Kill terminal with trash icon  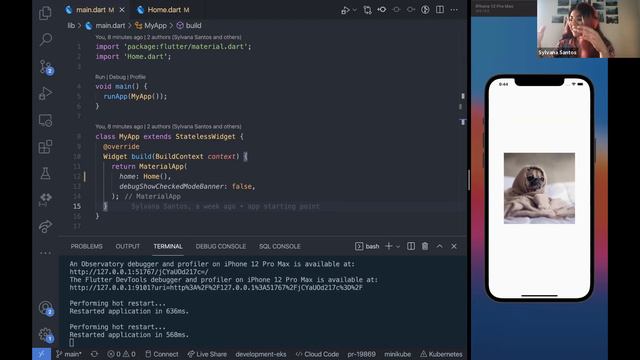pyautogui.click(x=425, y=246)
